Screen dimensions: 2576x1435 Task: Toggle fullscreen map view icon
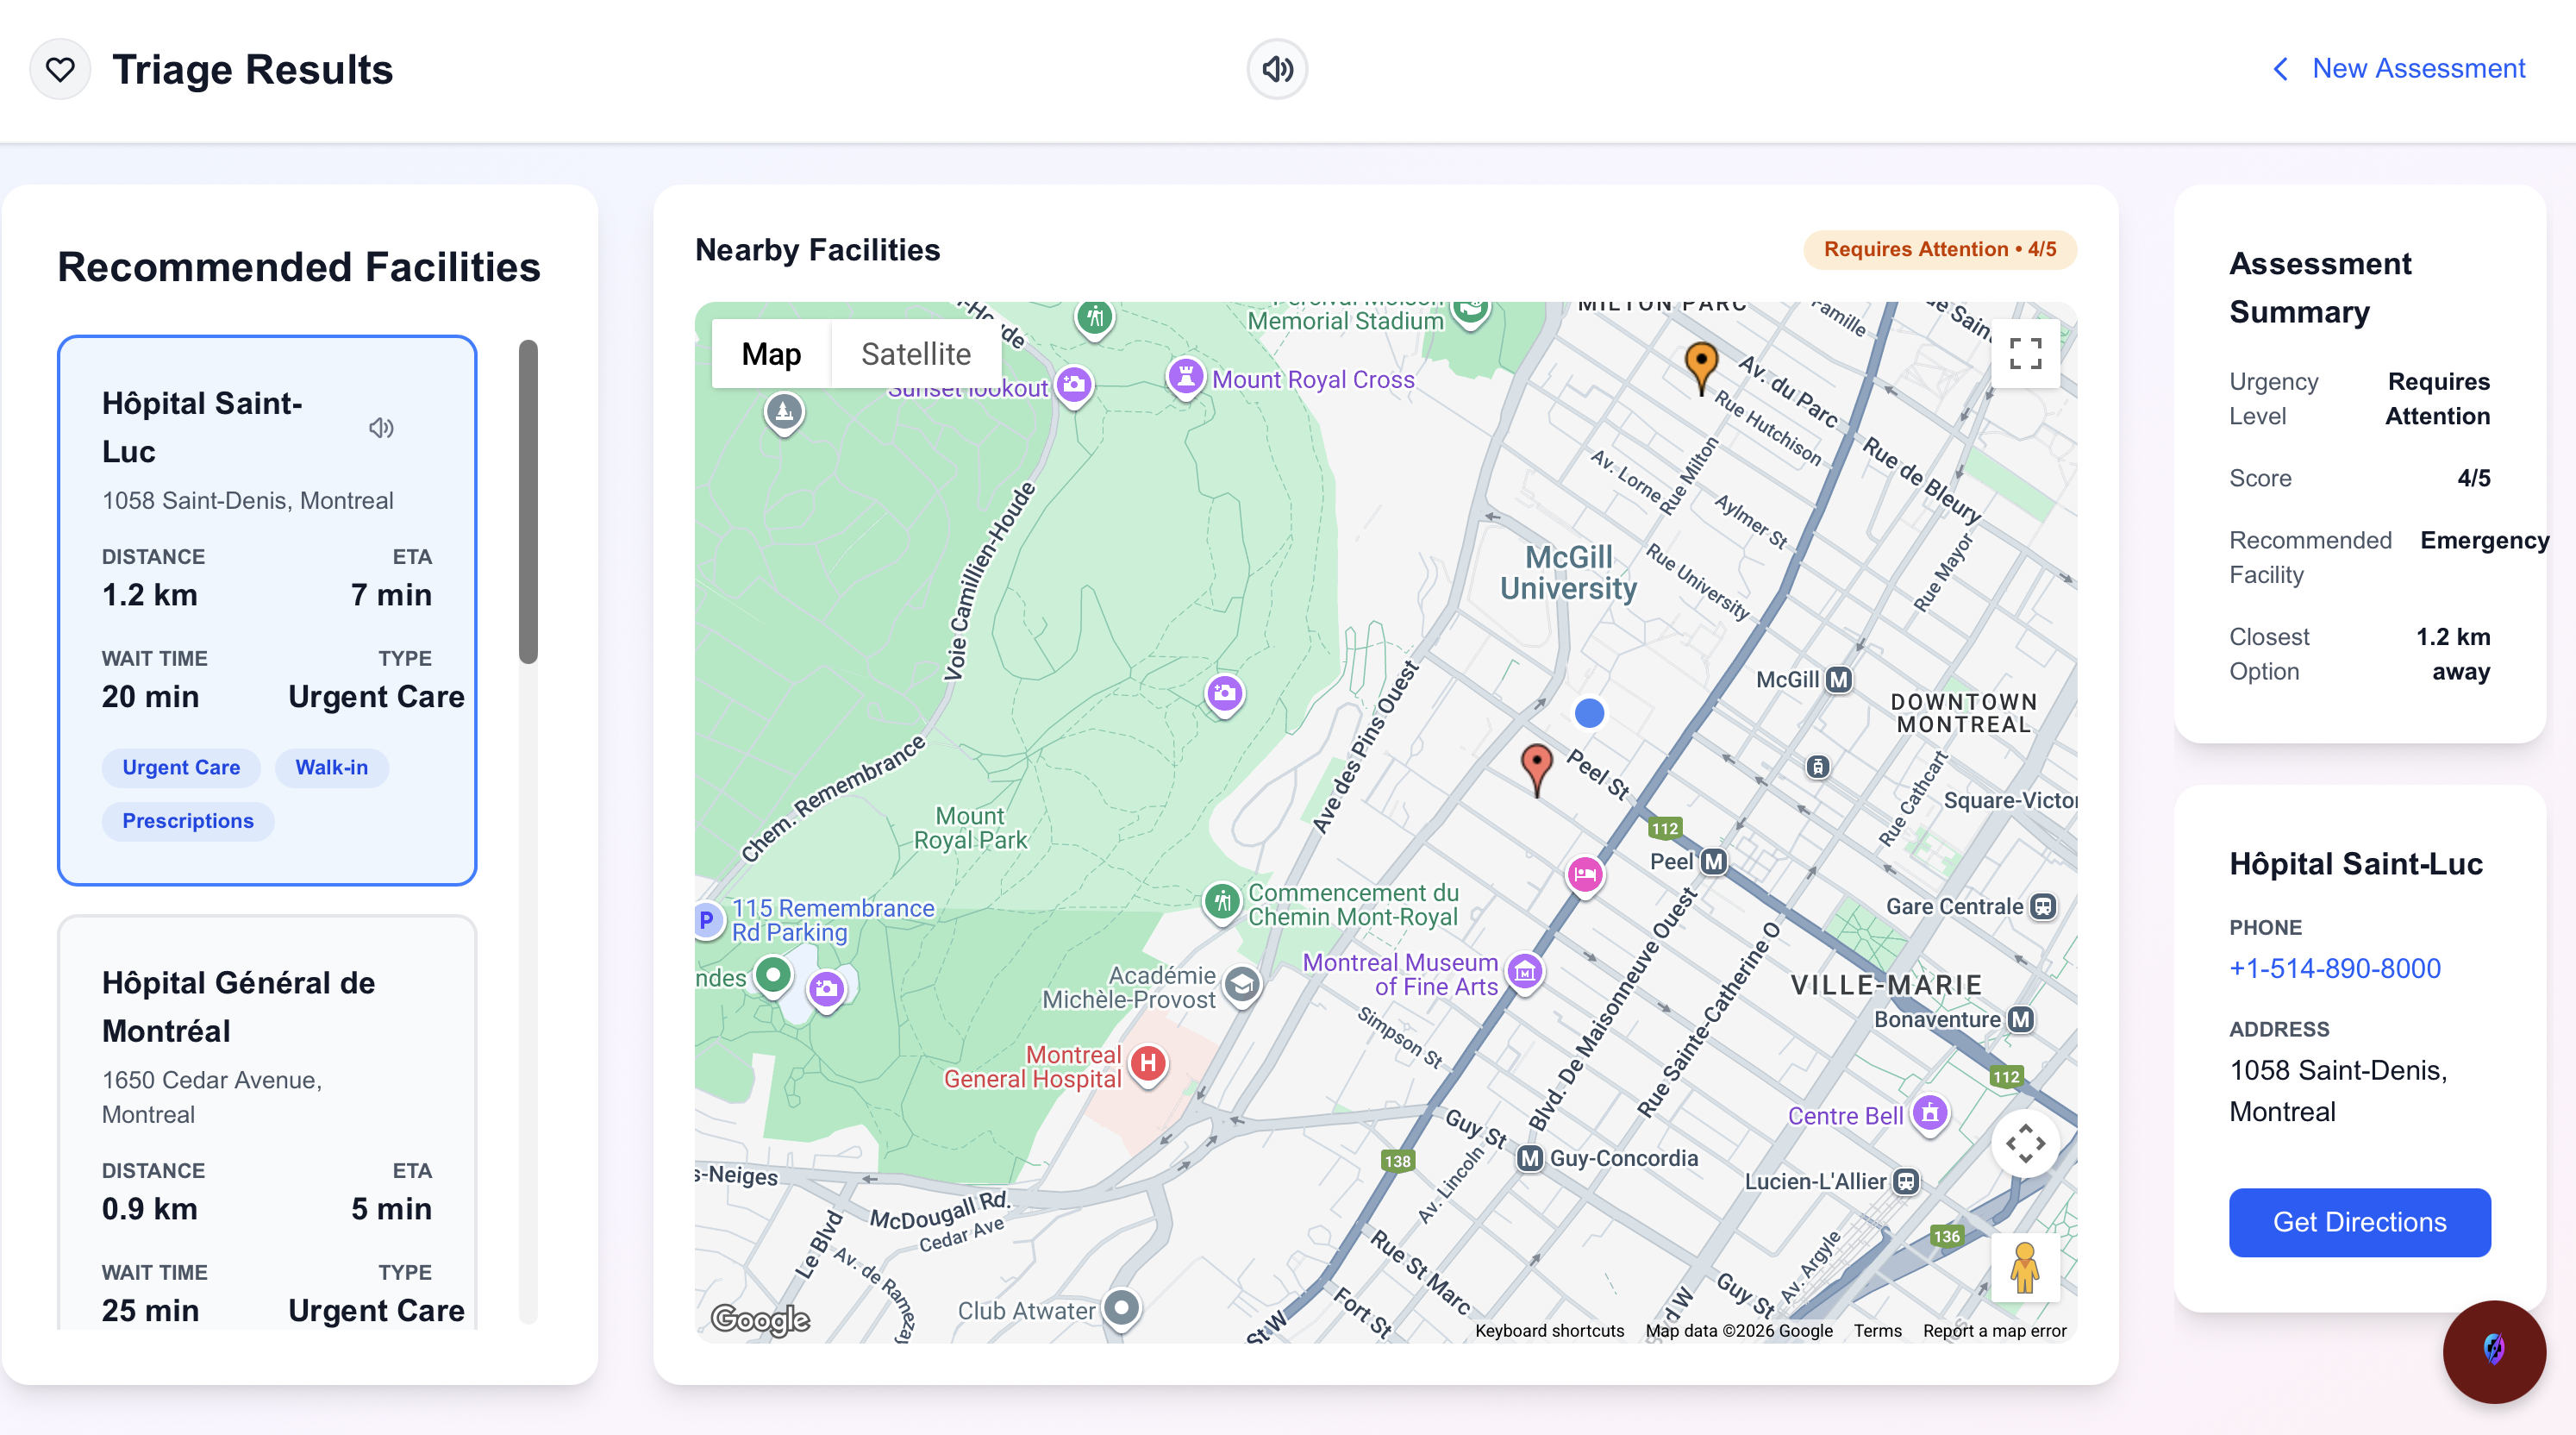pyautogui.click(x=2025, y=353)
